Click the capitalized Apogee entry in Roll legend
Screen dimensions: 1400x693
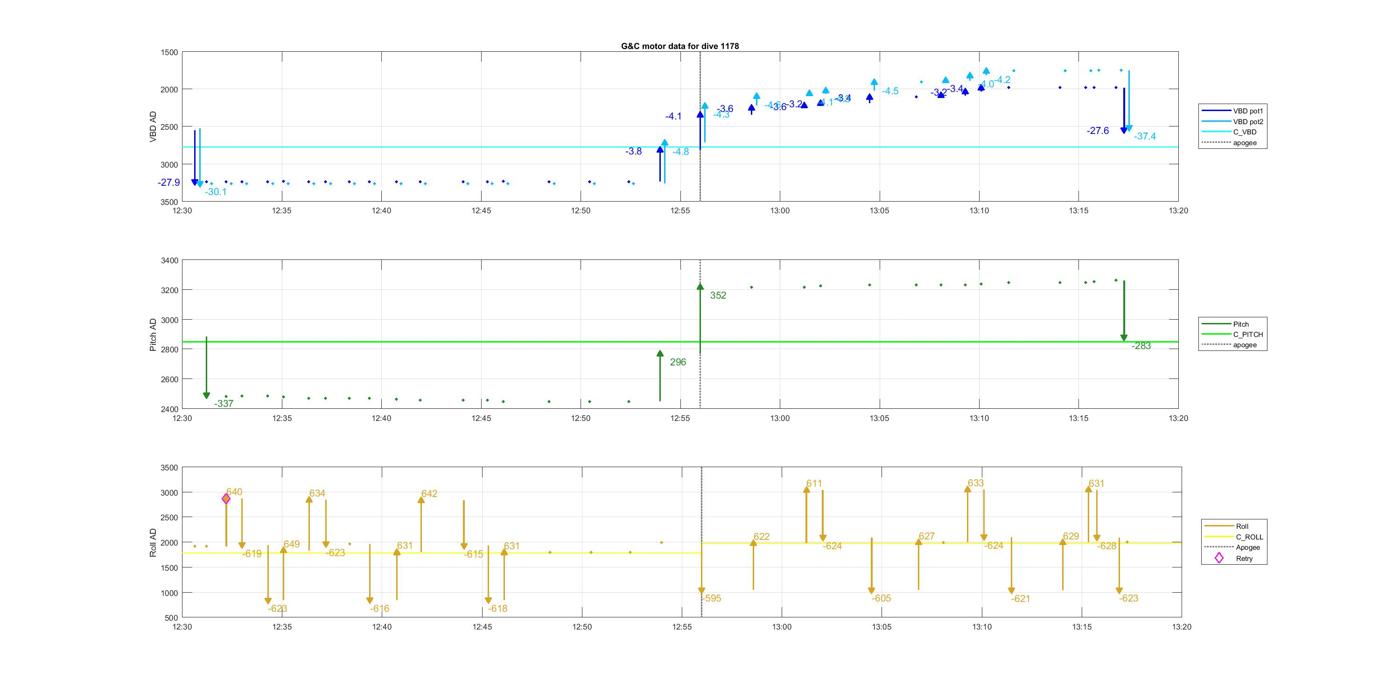point(1235,547)
